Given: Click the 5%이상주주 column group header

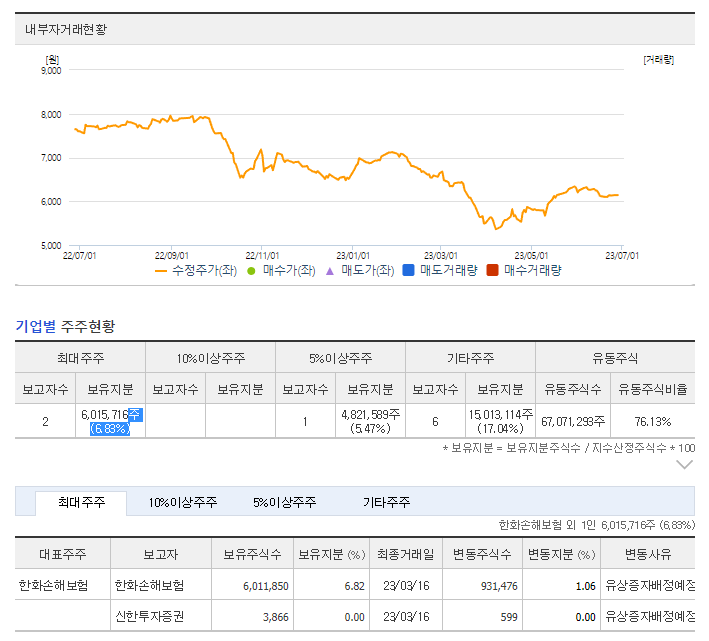Looking at the screenshot, I should [340, 358].
